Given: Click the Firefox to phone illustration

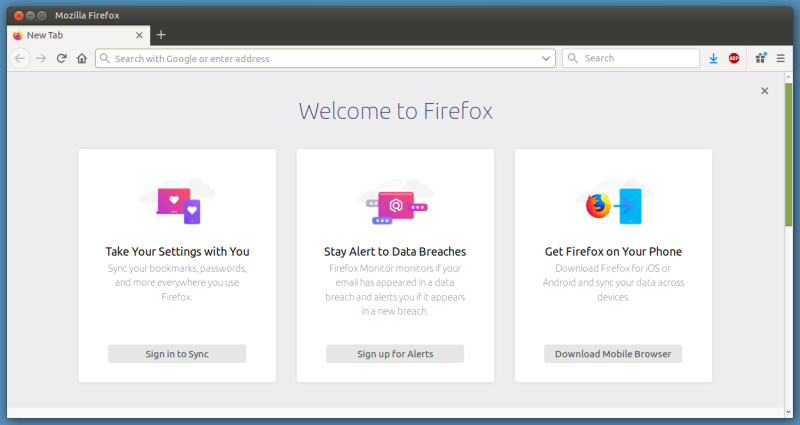Looking at the screenshot, I should (613, 202).
